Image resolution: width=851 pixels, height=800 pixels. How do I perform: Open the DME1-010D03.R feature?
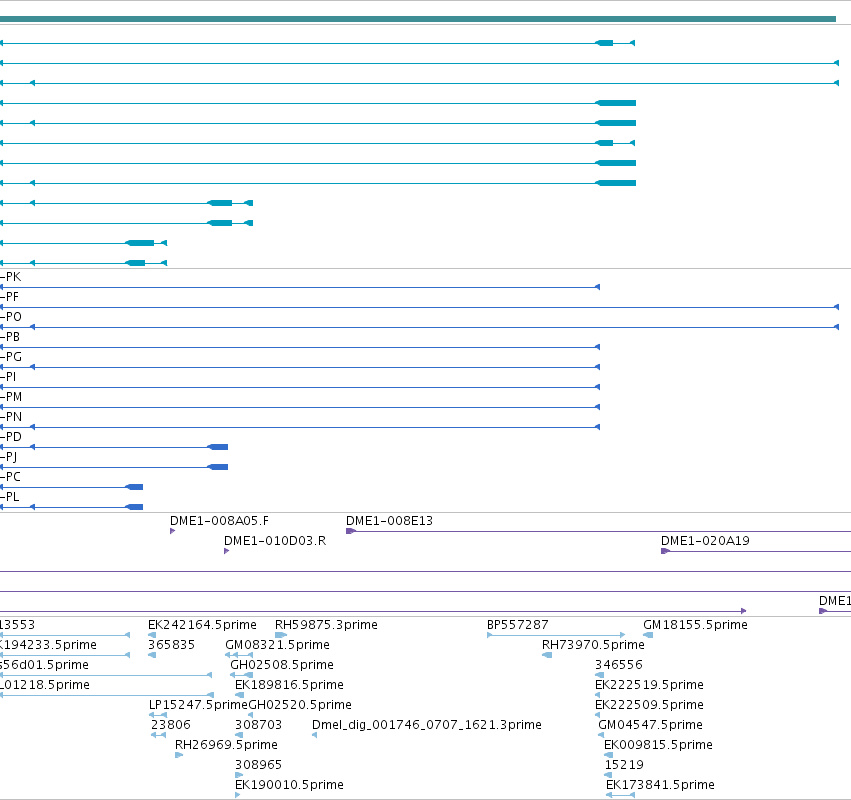click(x=275, y=541)
